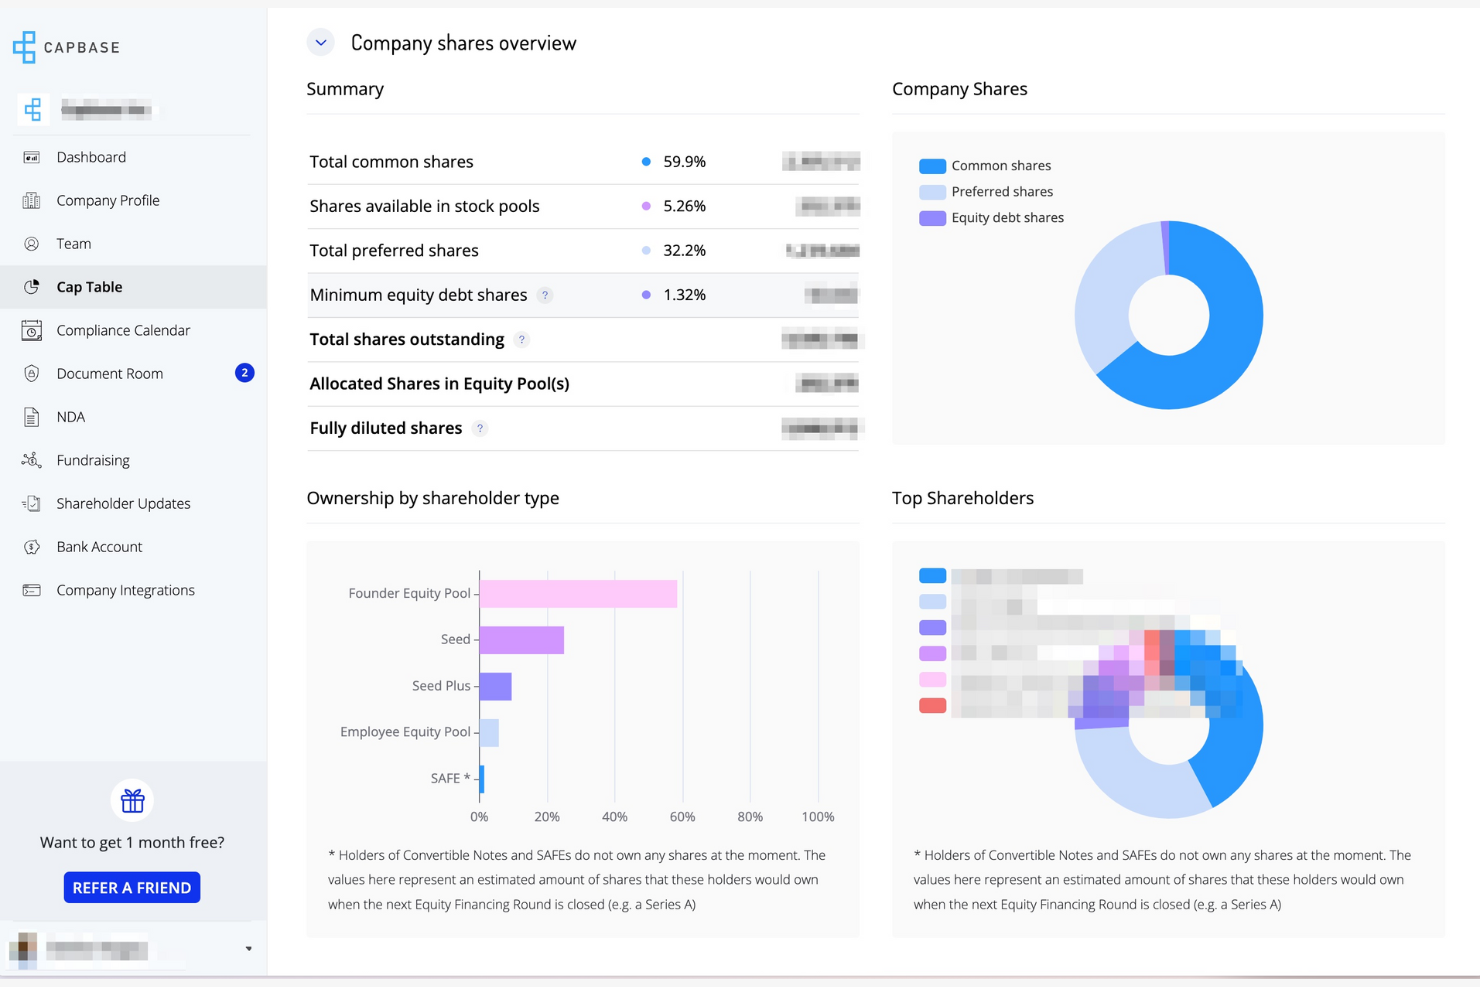
Task: Collapse the Company shares overview section
Action: (x=320, y=42)
